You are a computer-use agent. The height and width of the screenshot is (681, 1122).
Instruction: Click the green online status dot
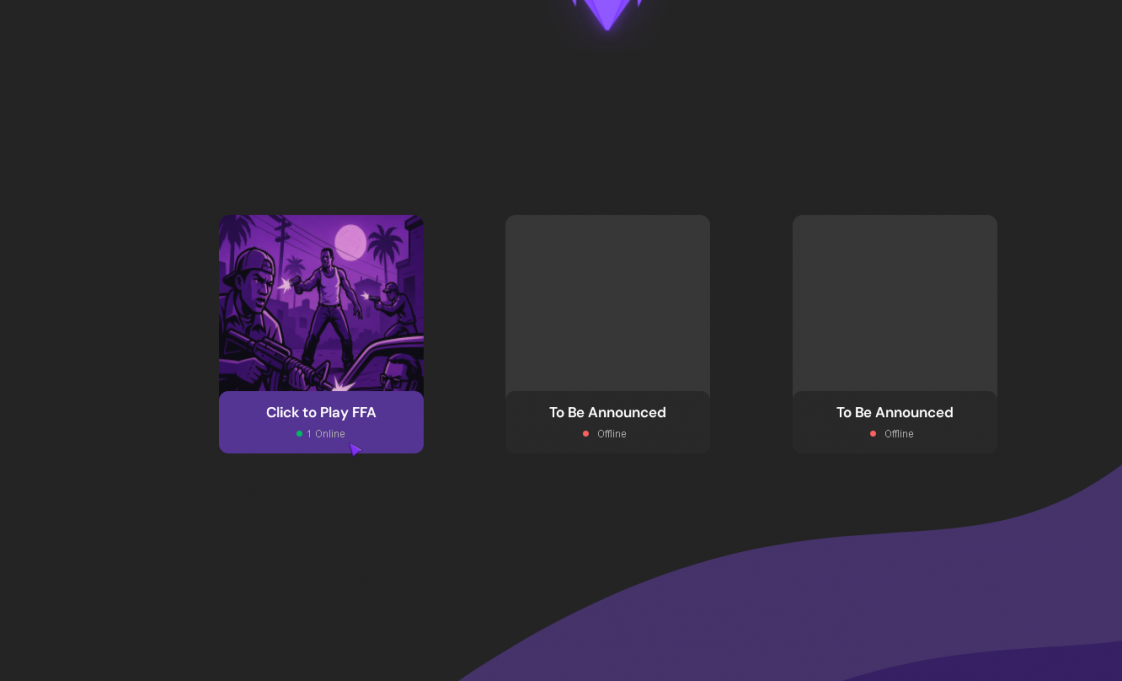[x=299, y=434]
